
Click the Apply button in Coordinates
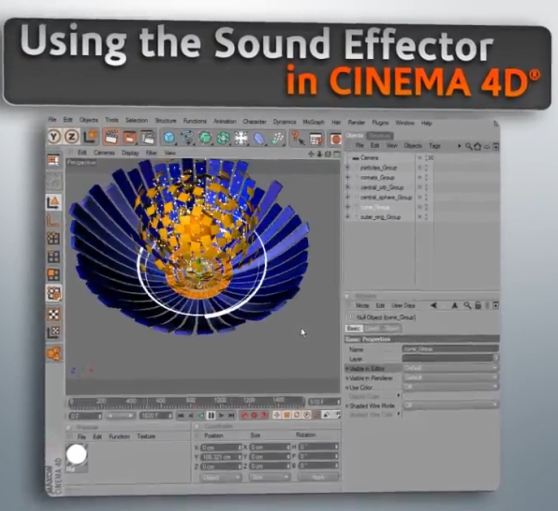tap(318, 477)
